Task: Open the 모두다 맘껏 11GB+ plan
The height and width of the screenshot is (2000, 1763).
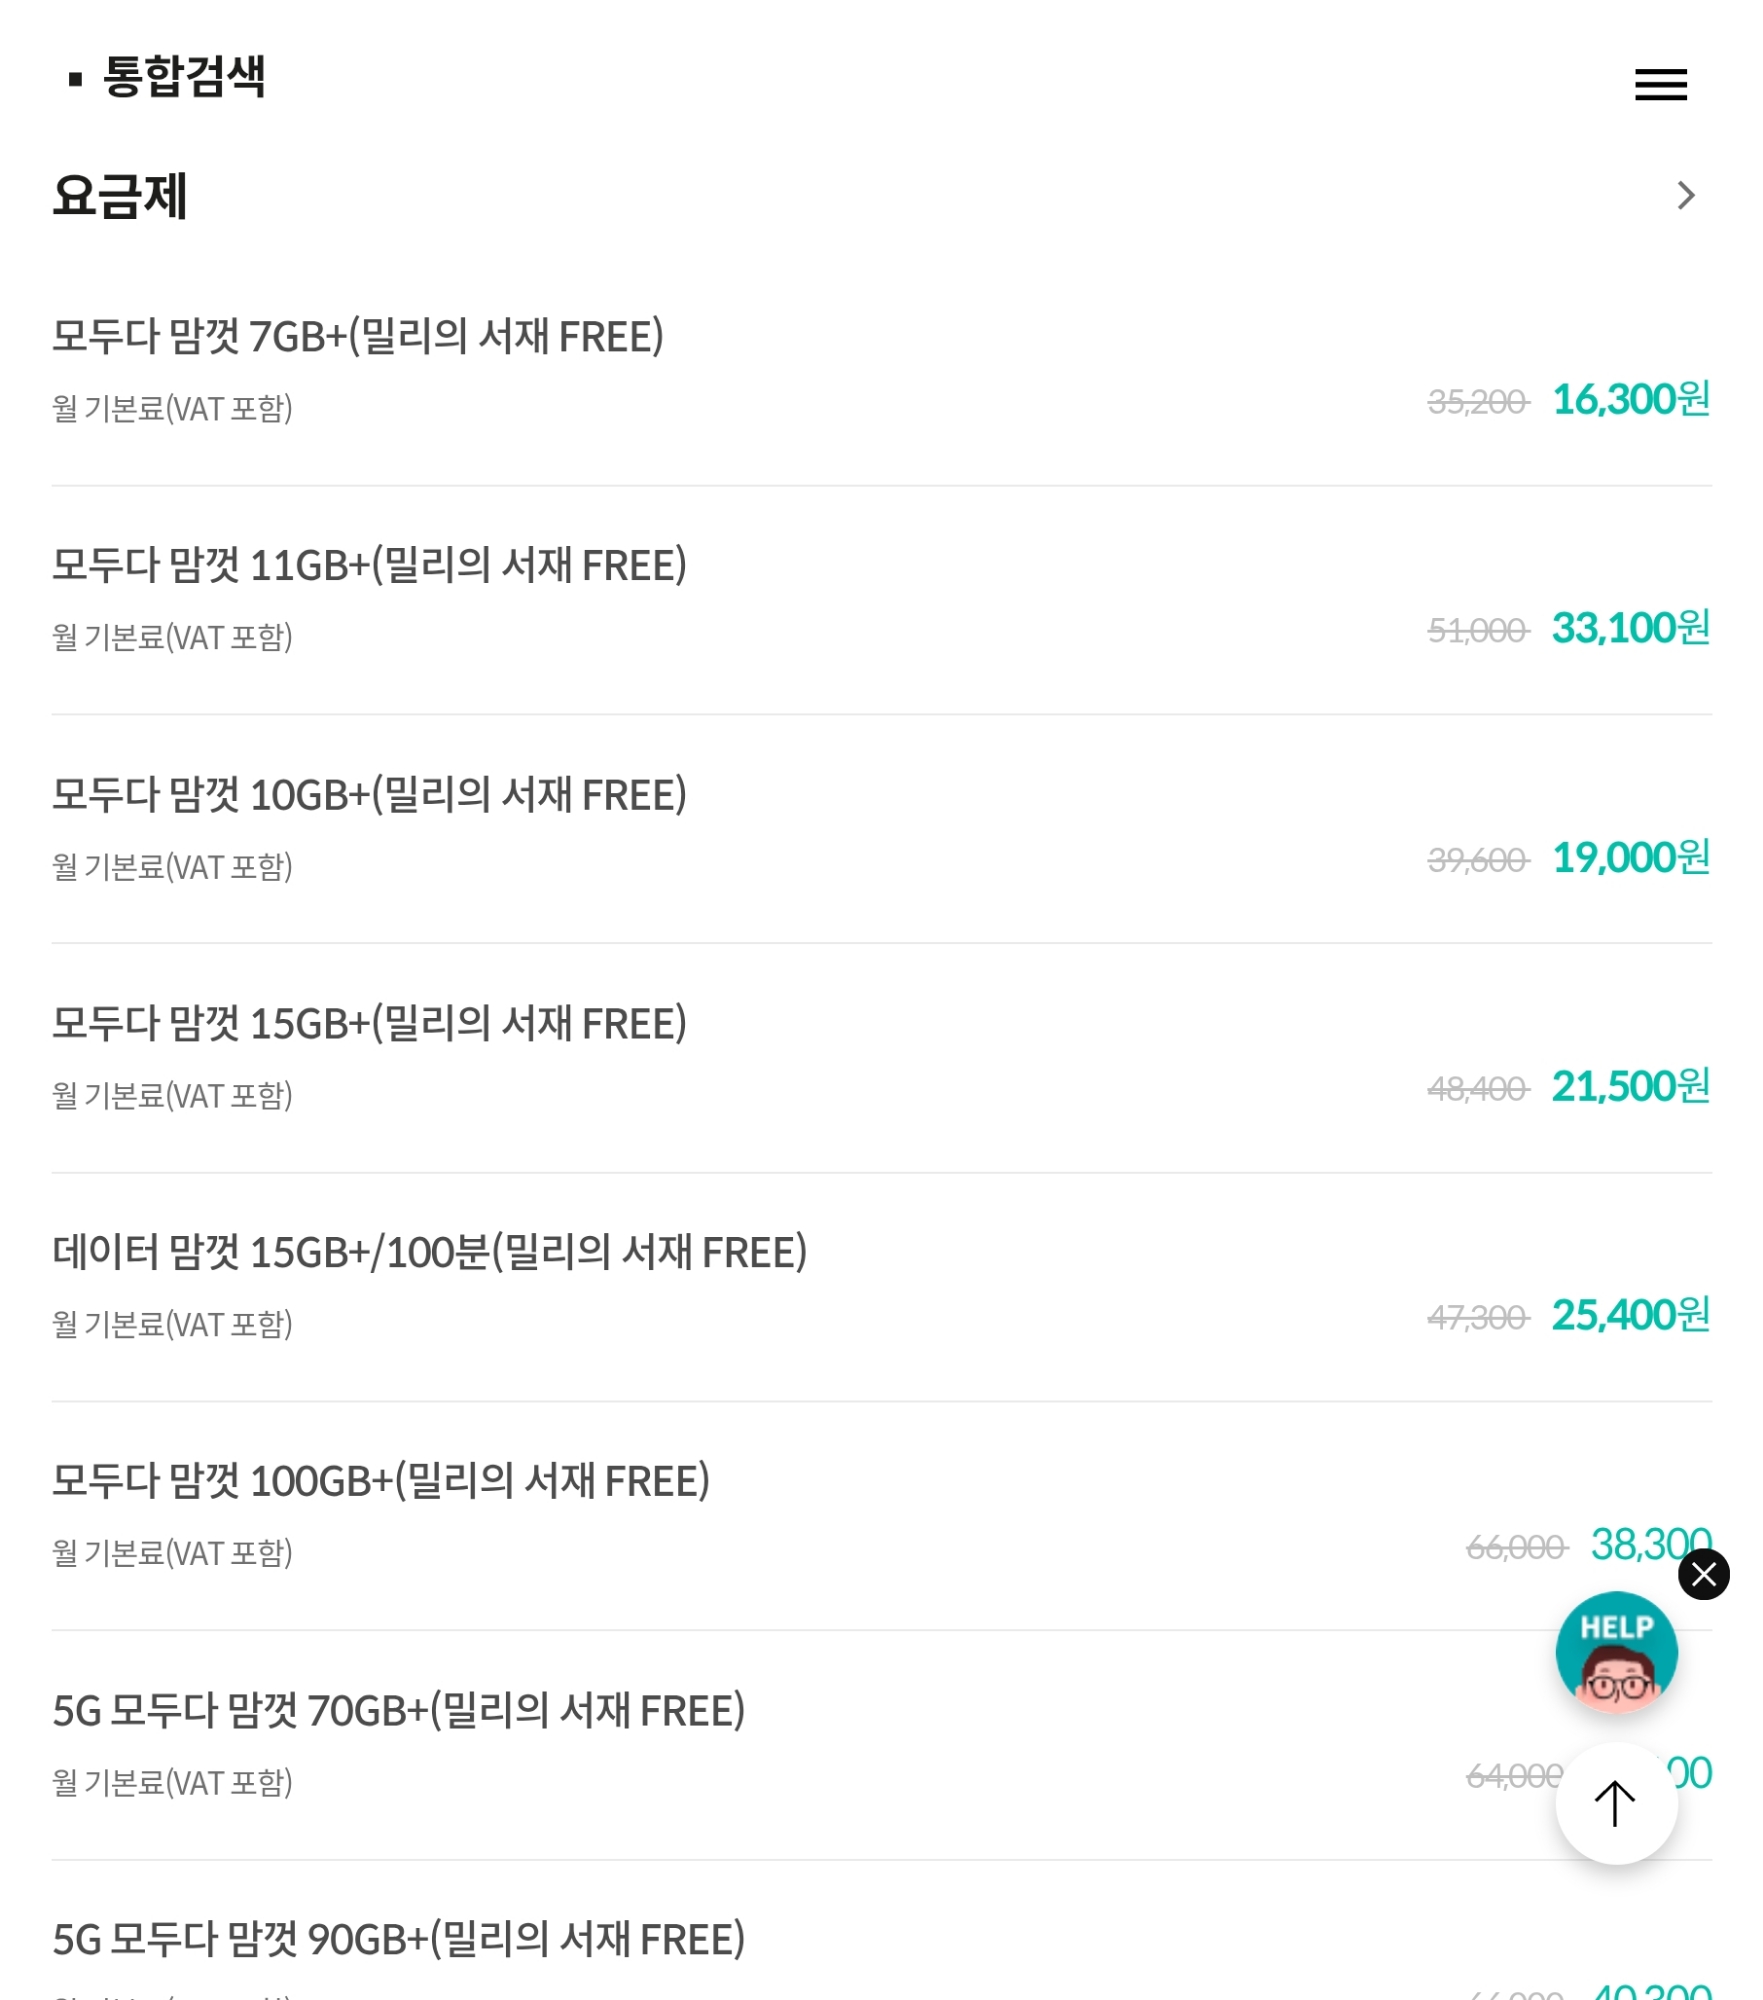Action: pyautogui.click(x=369, y=566)
